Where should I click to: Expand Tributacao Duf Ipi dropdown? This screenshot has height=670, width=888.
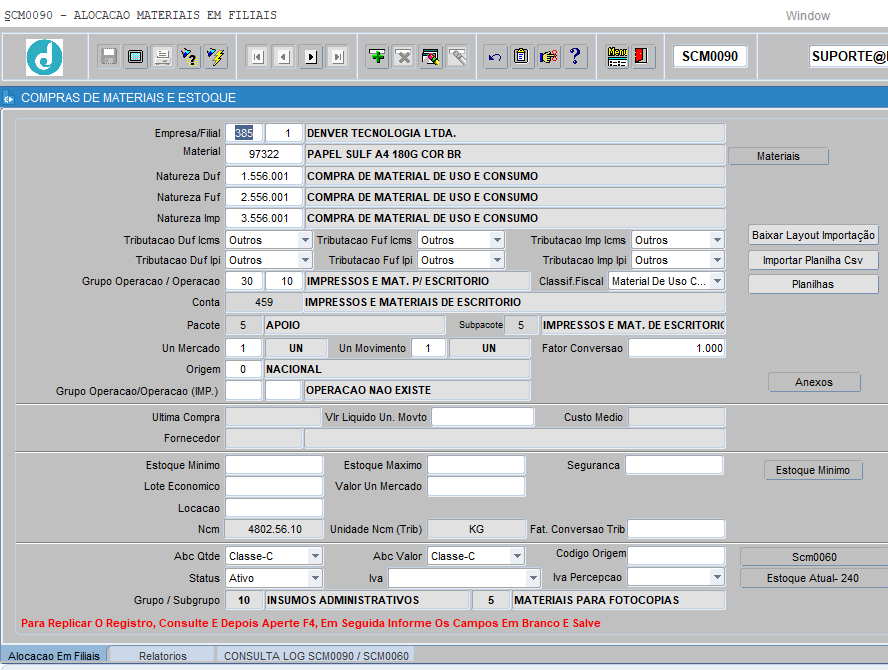305,260
